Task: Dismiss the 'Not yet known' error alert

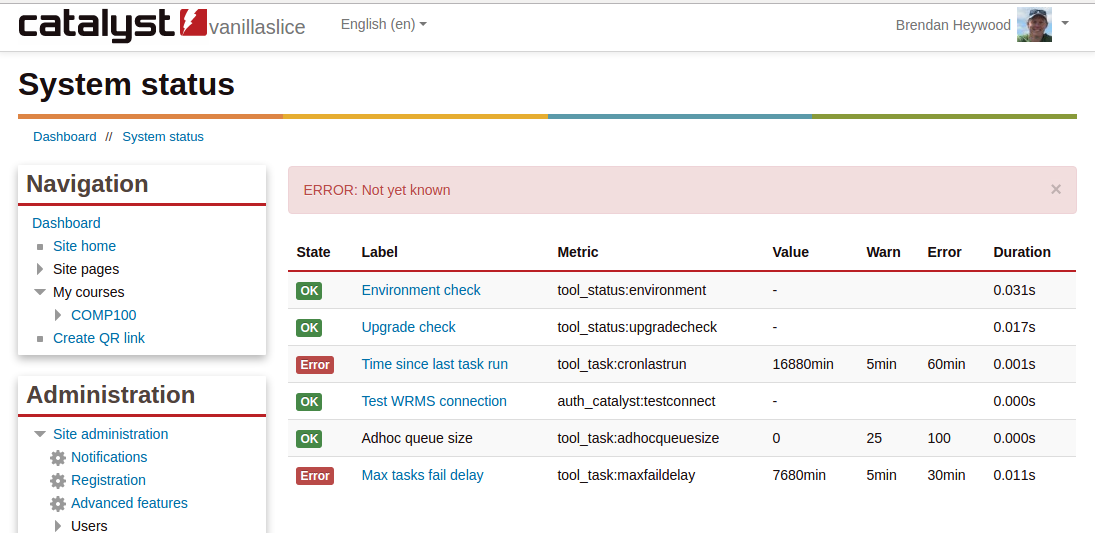Action: 1056,189
